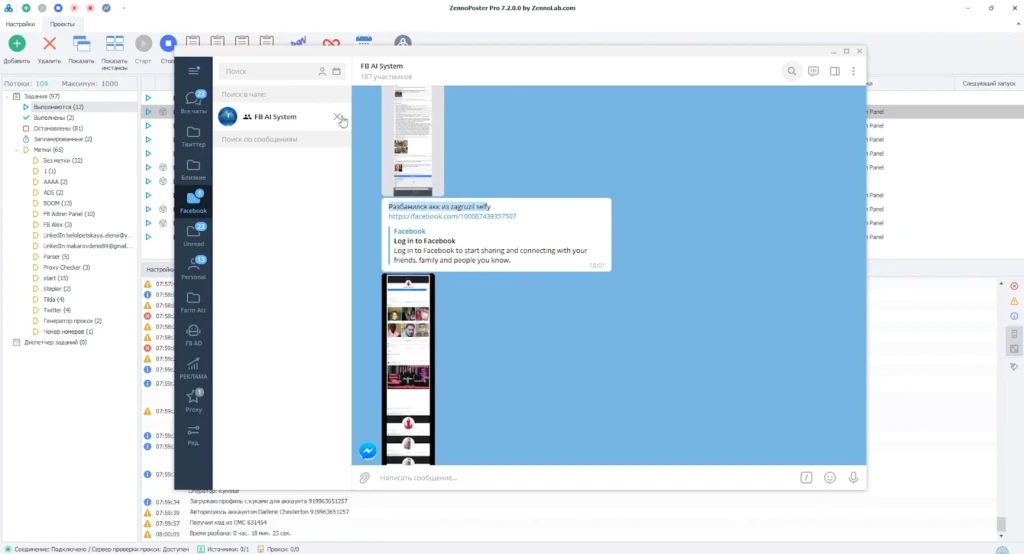Click the green Добавить button in ZennoPoster

[17, 44]
